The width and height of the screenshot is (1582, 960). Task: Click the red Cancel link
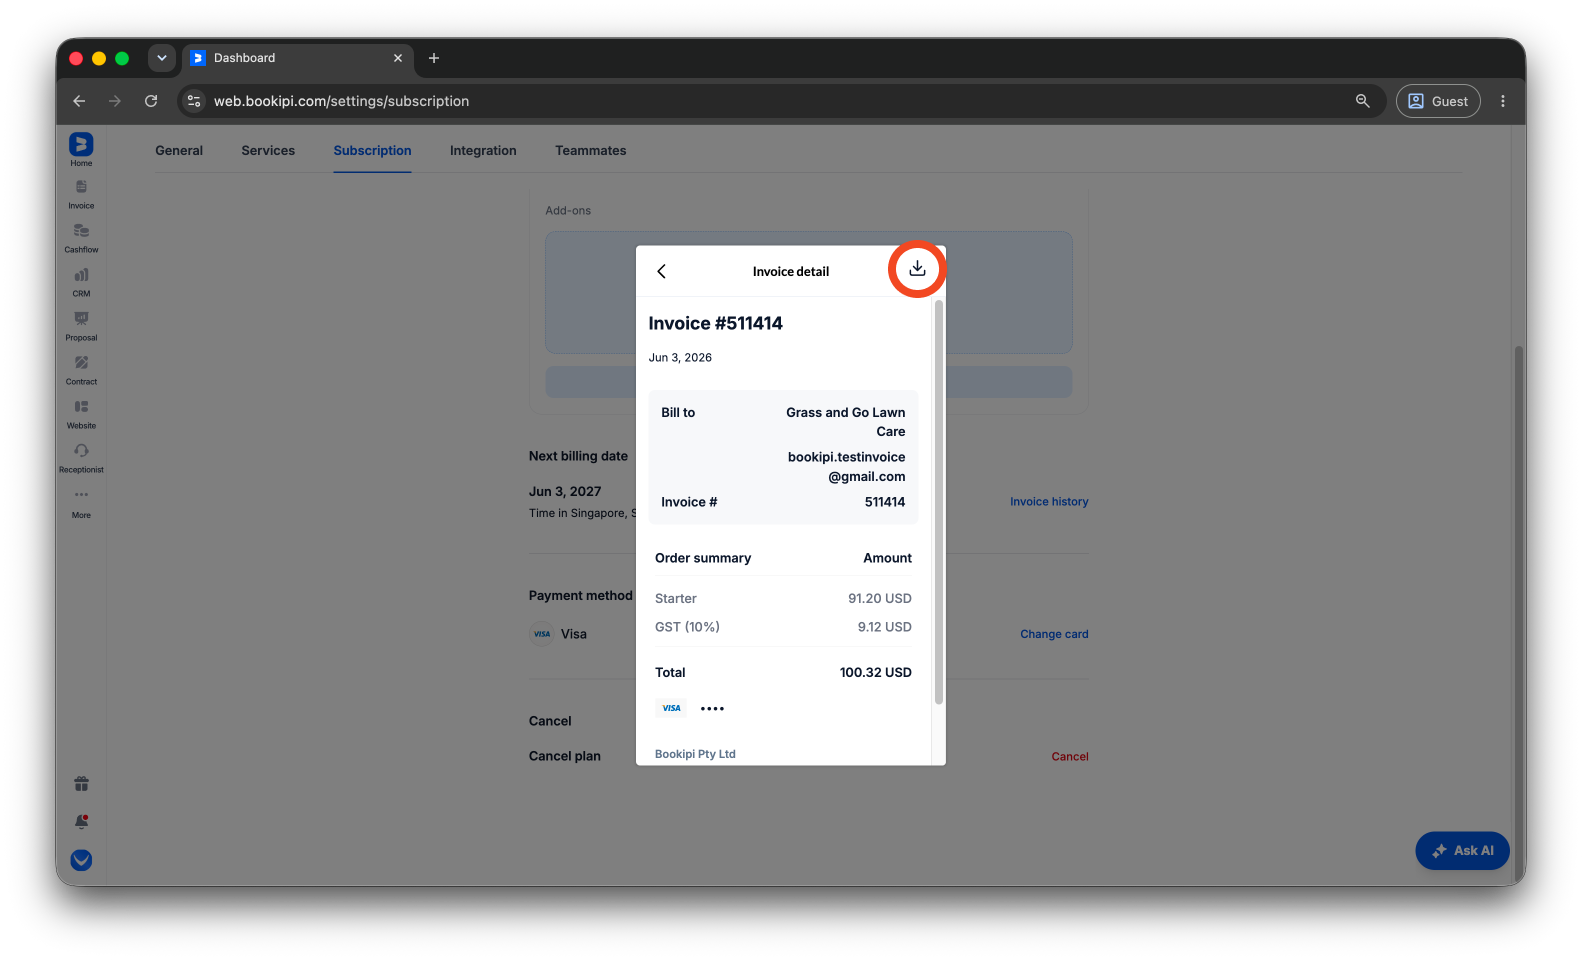1070,757
